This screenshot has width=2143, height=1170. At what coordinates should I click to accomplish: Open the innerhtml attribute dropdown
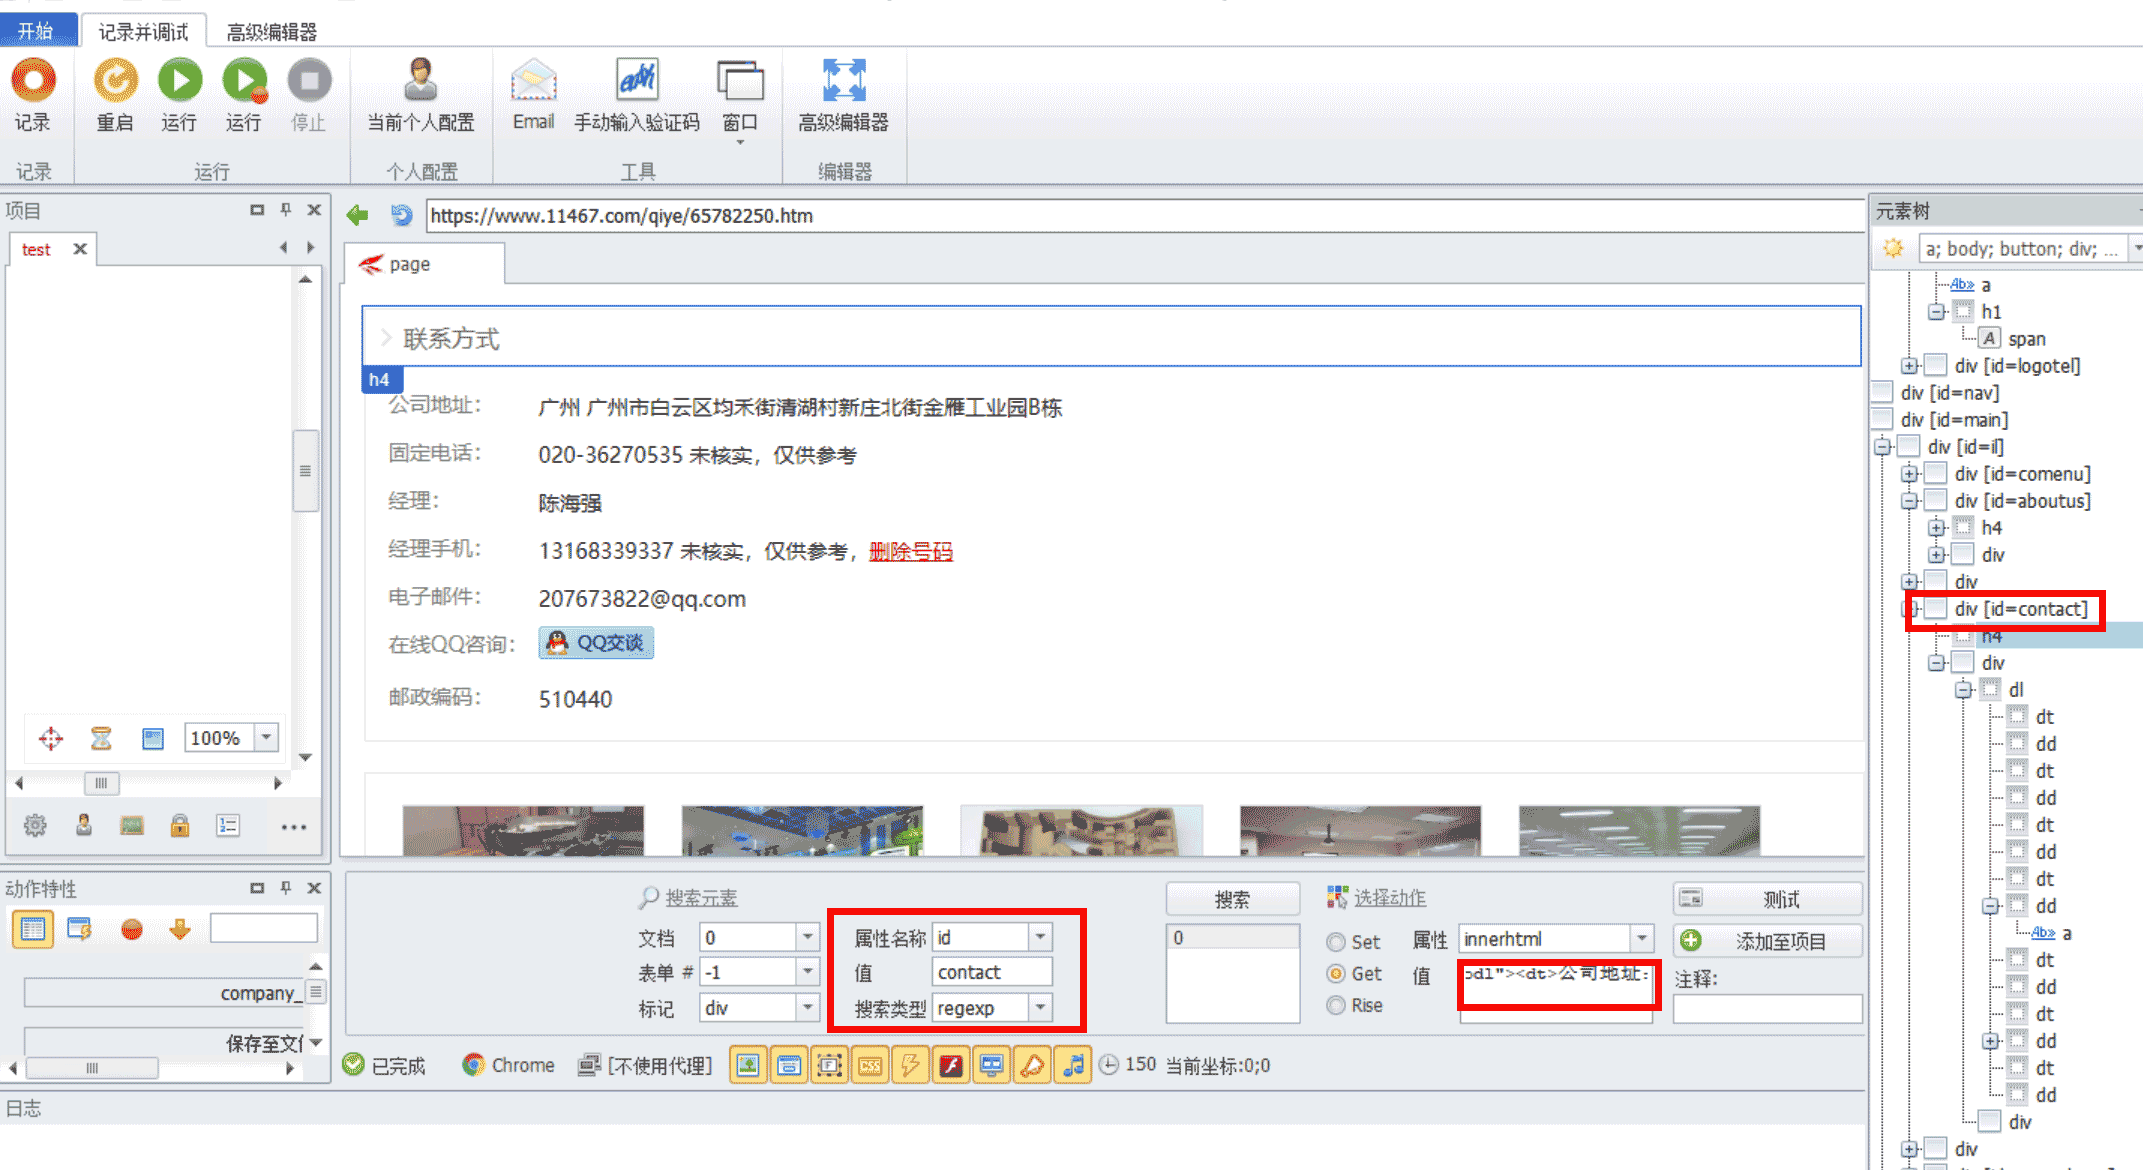pos(1641,939)
